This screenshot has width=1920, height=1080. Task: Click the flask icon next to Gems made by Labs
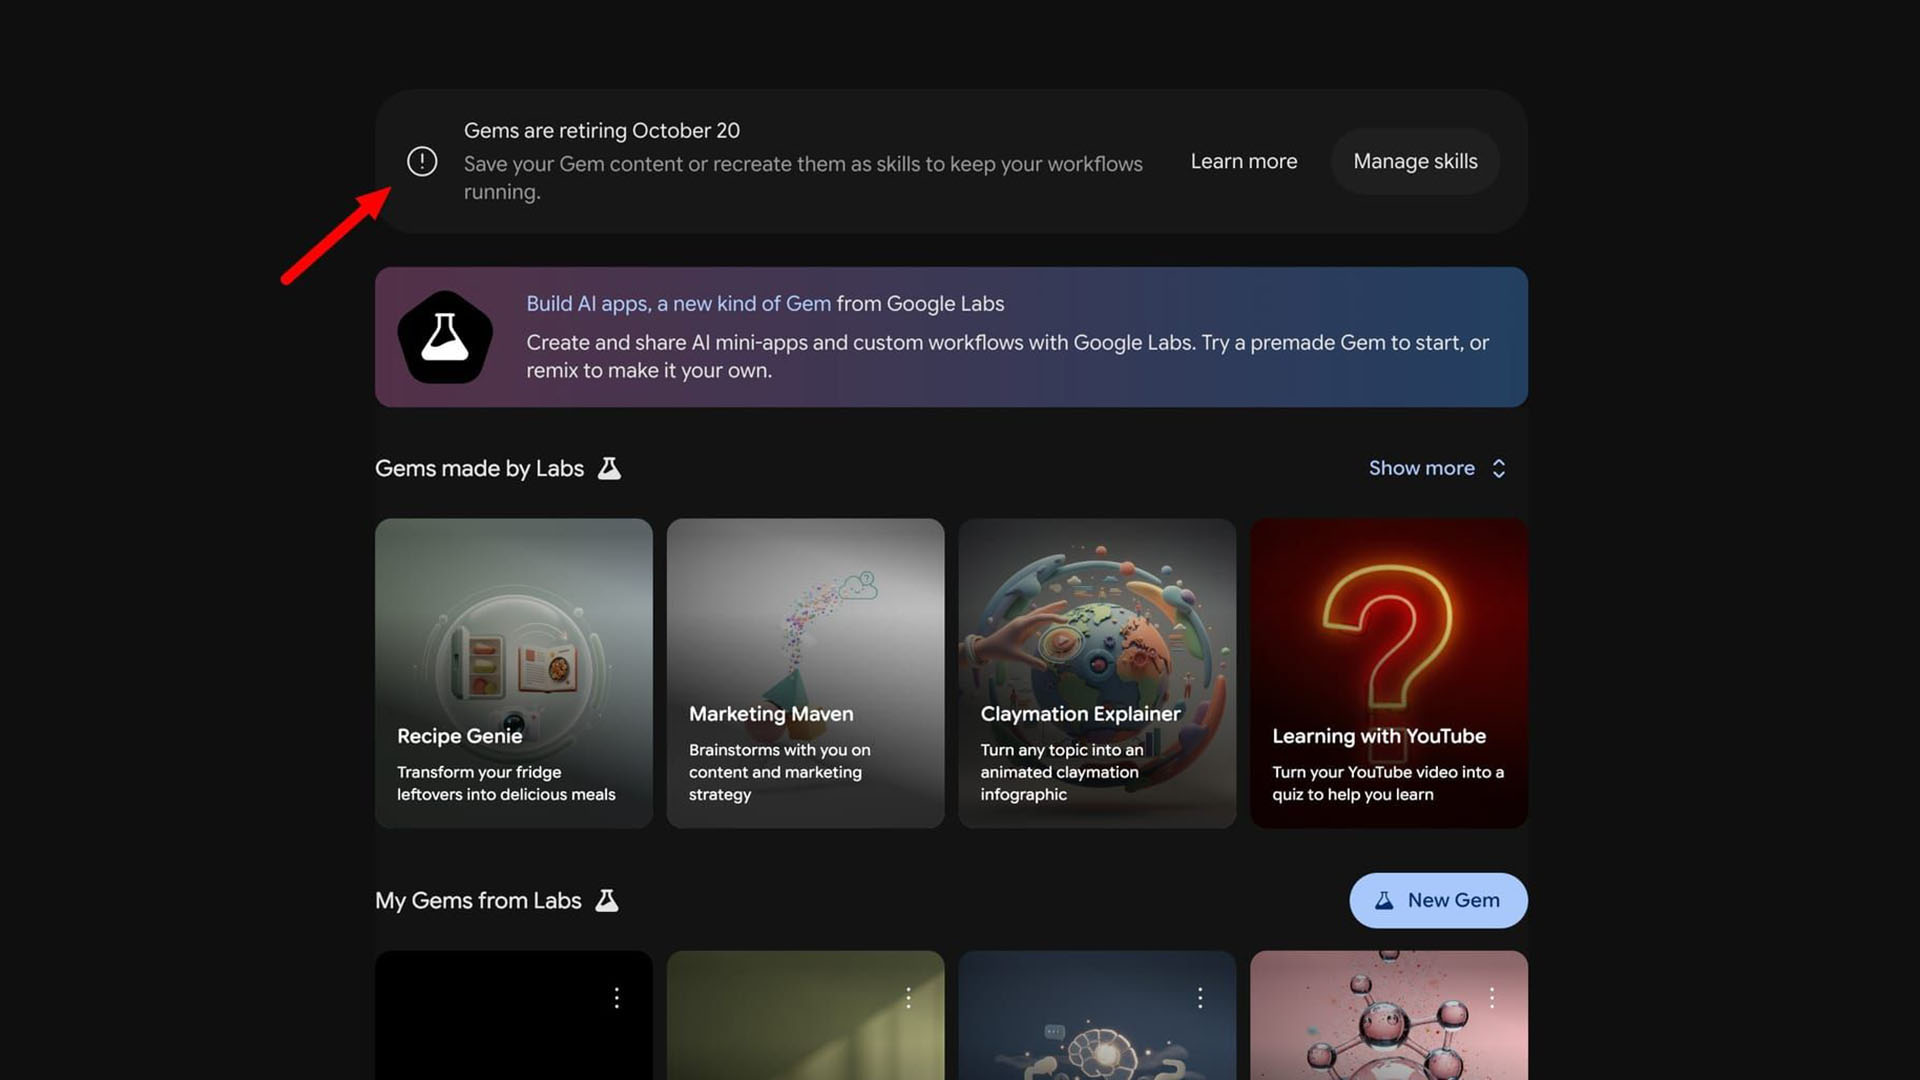pos(609,468)
